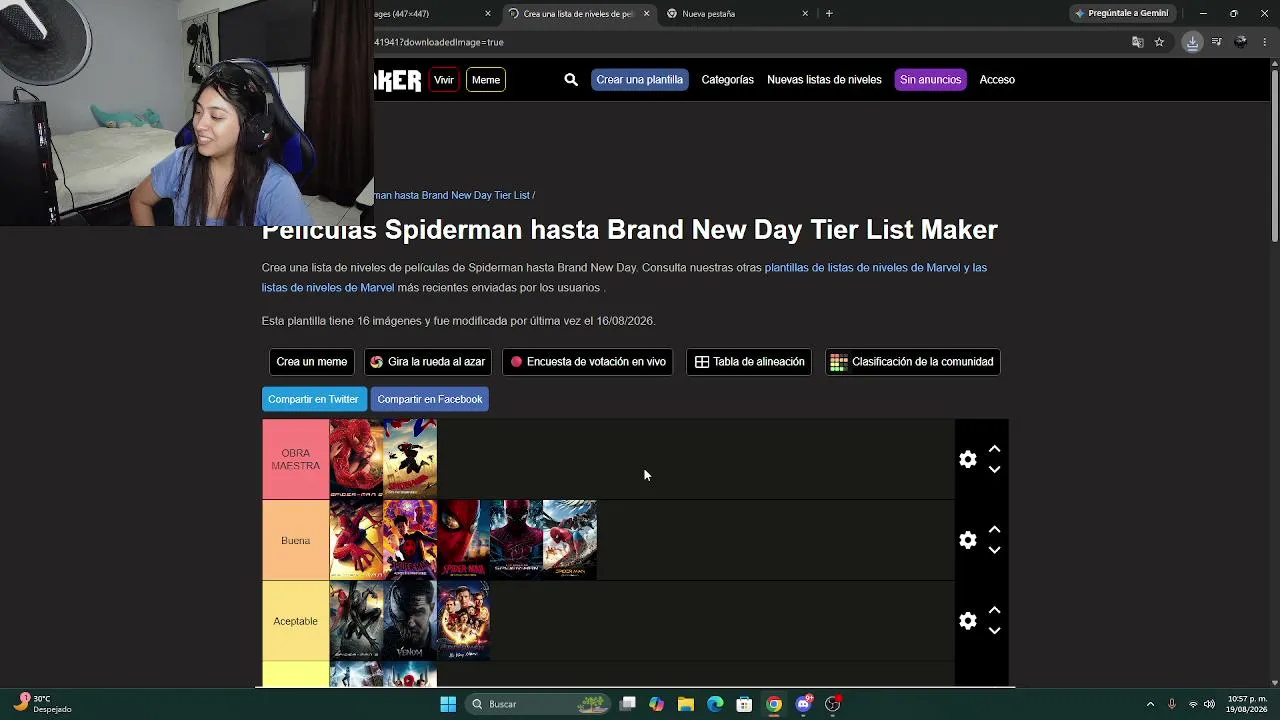This screenshot has width=1280, height=720.
Task: Open the volume control in system tray
Action: [x=1209, y=704]
